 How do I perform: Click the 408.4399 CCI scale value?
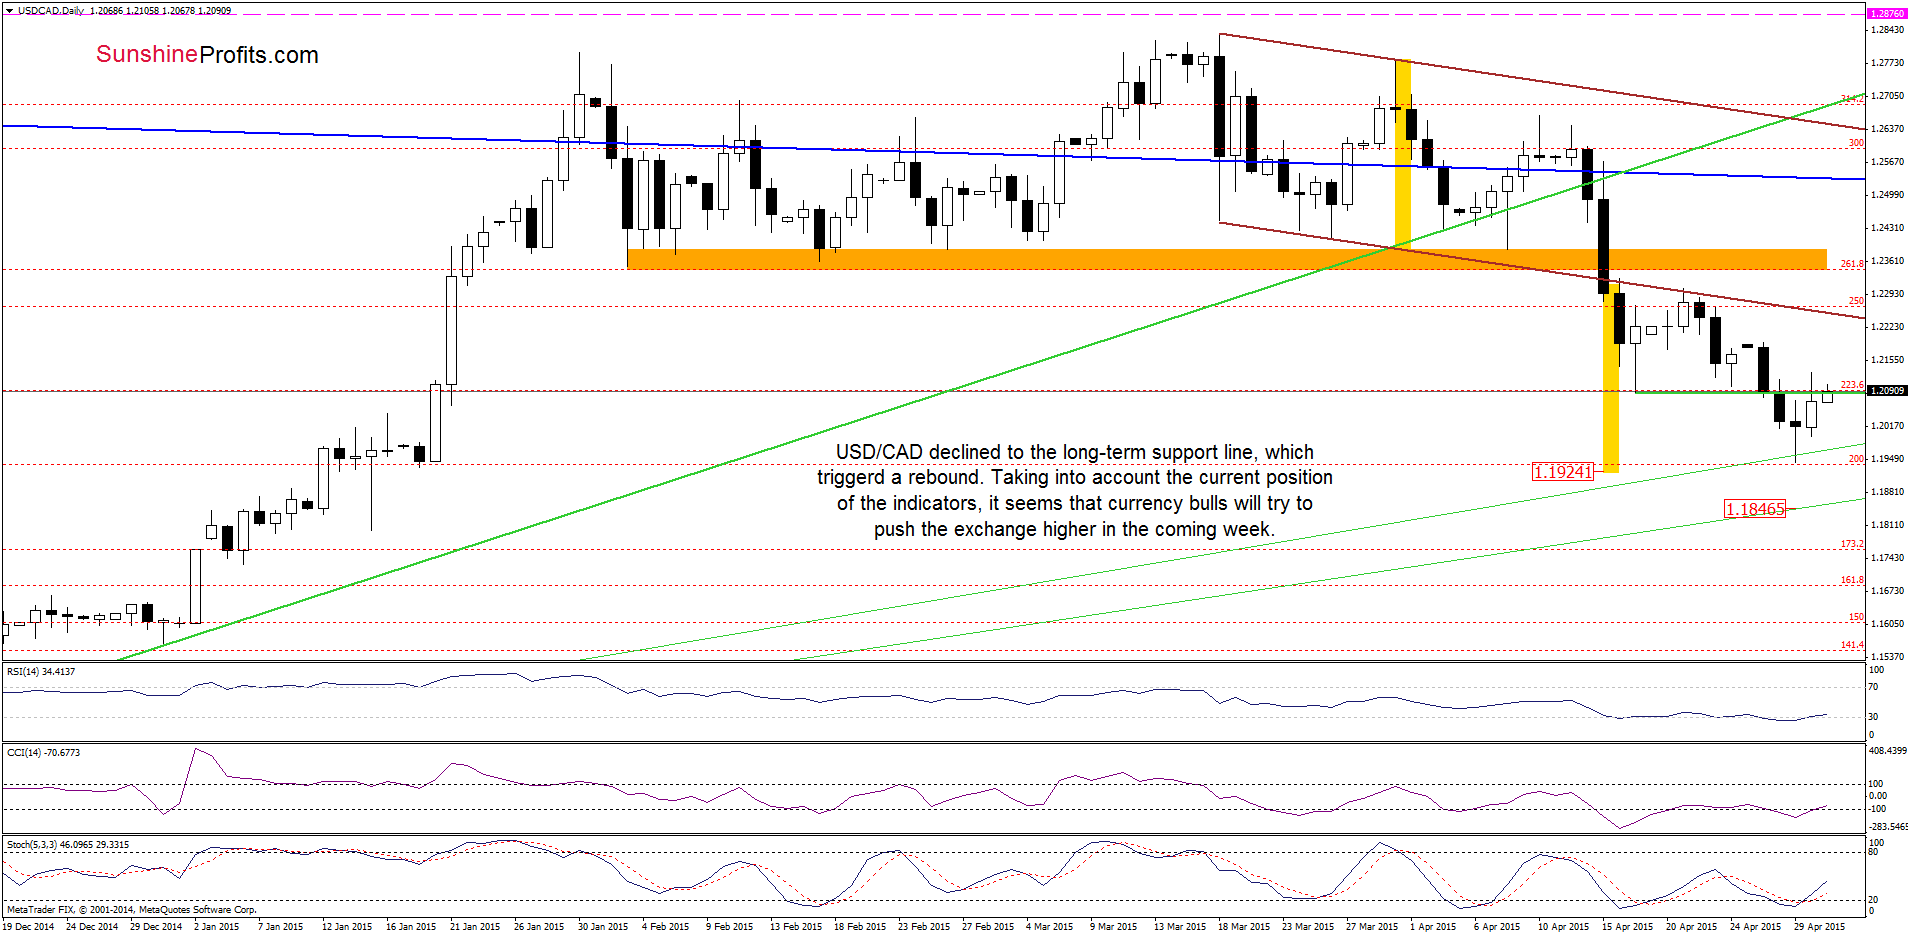(x=1888, y=751)
